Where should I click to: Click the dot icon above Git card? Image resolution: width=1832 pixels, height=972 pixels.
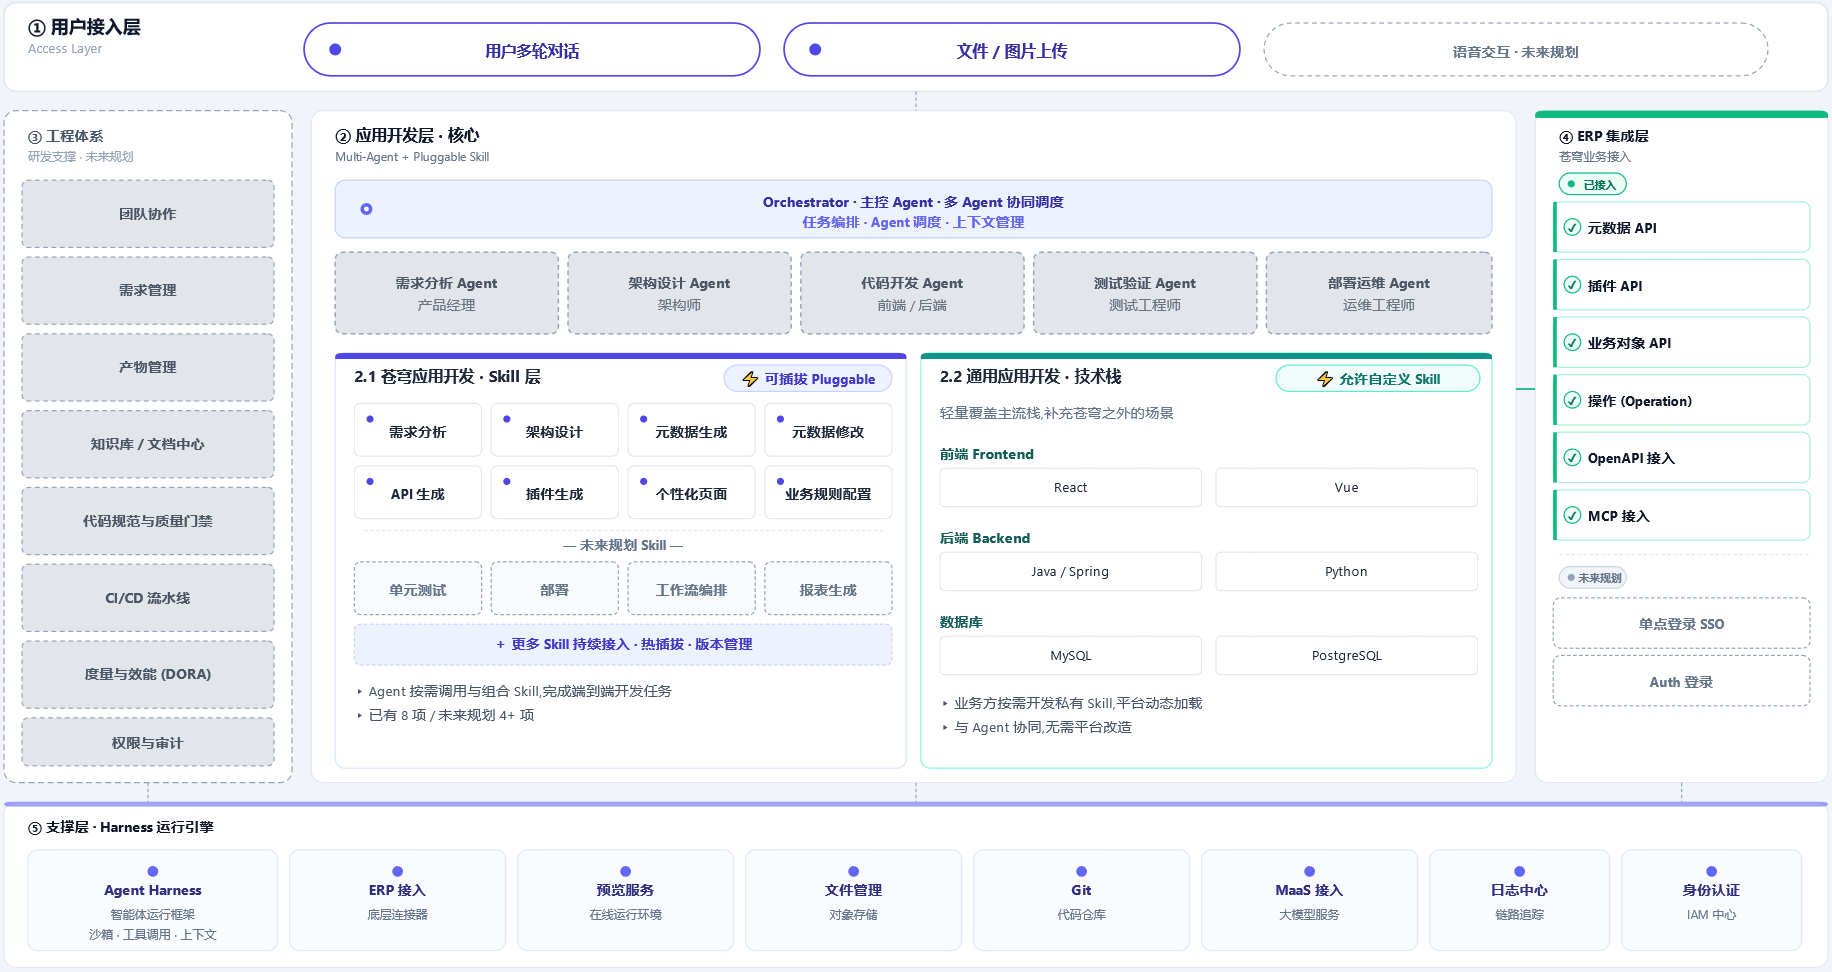[x=1081, y=871]
